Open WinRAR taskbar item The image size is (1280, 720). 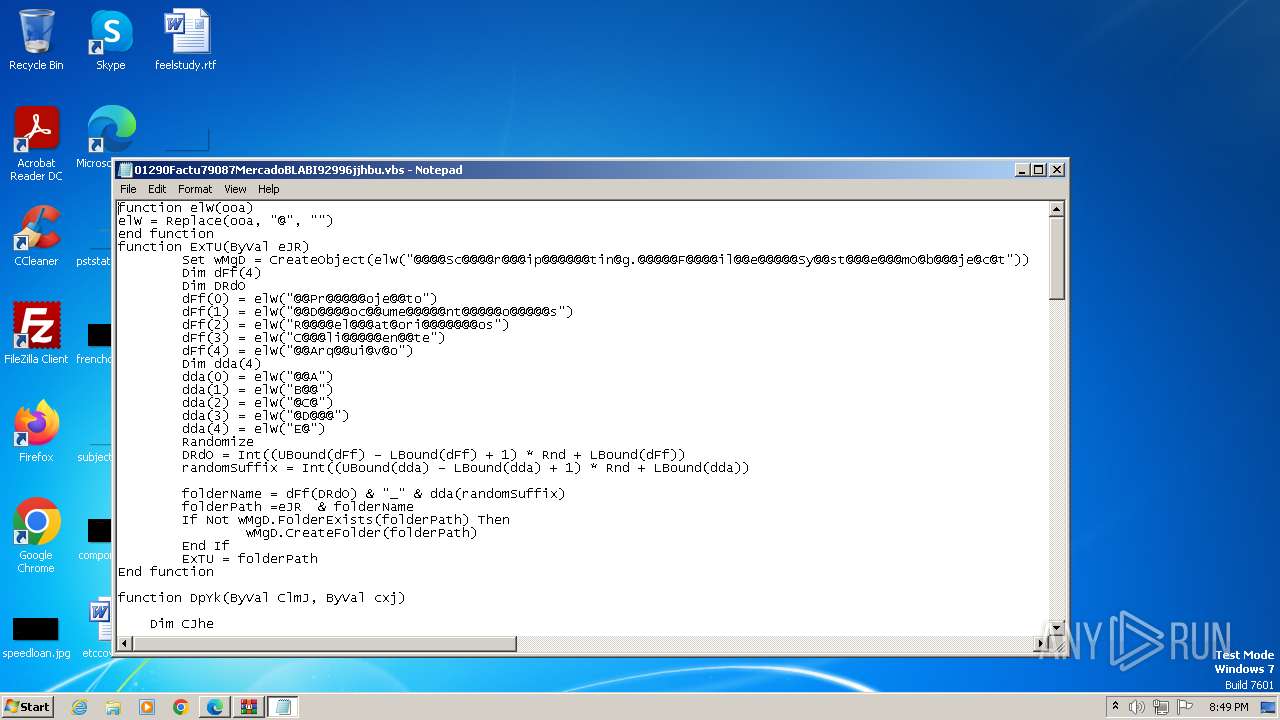pos(249,707)
